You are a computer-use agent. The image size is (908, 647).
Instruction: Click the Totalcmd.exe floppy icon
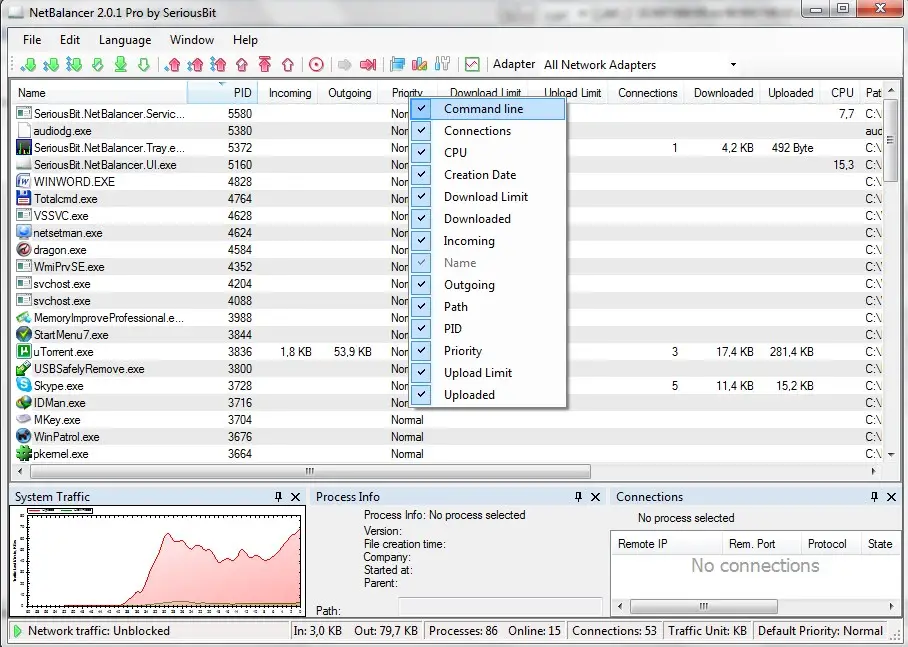[24, 198]
